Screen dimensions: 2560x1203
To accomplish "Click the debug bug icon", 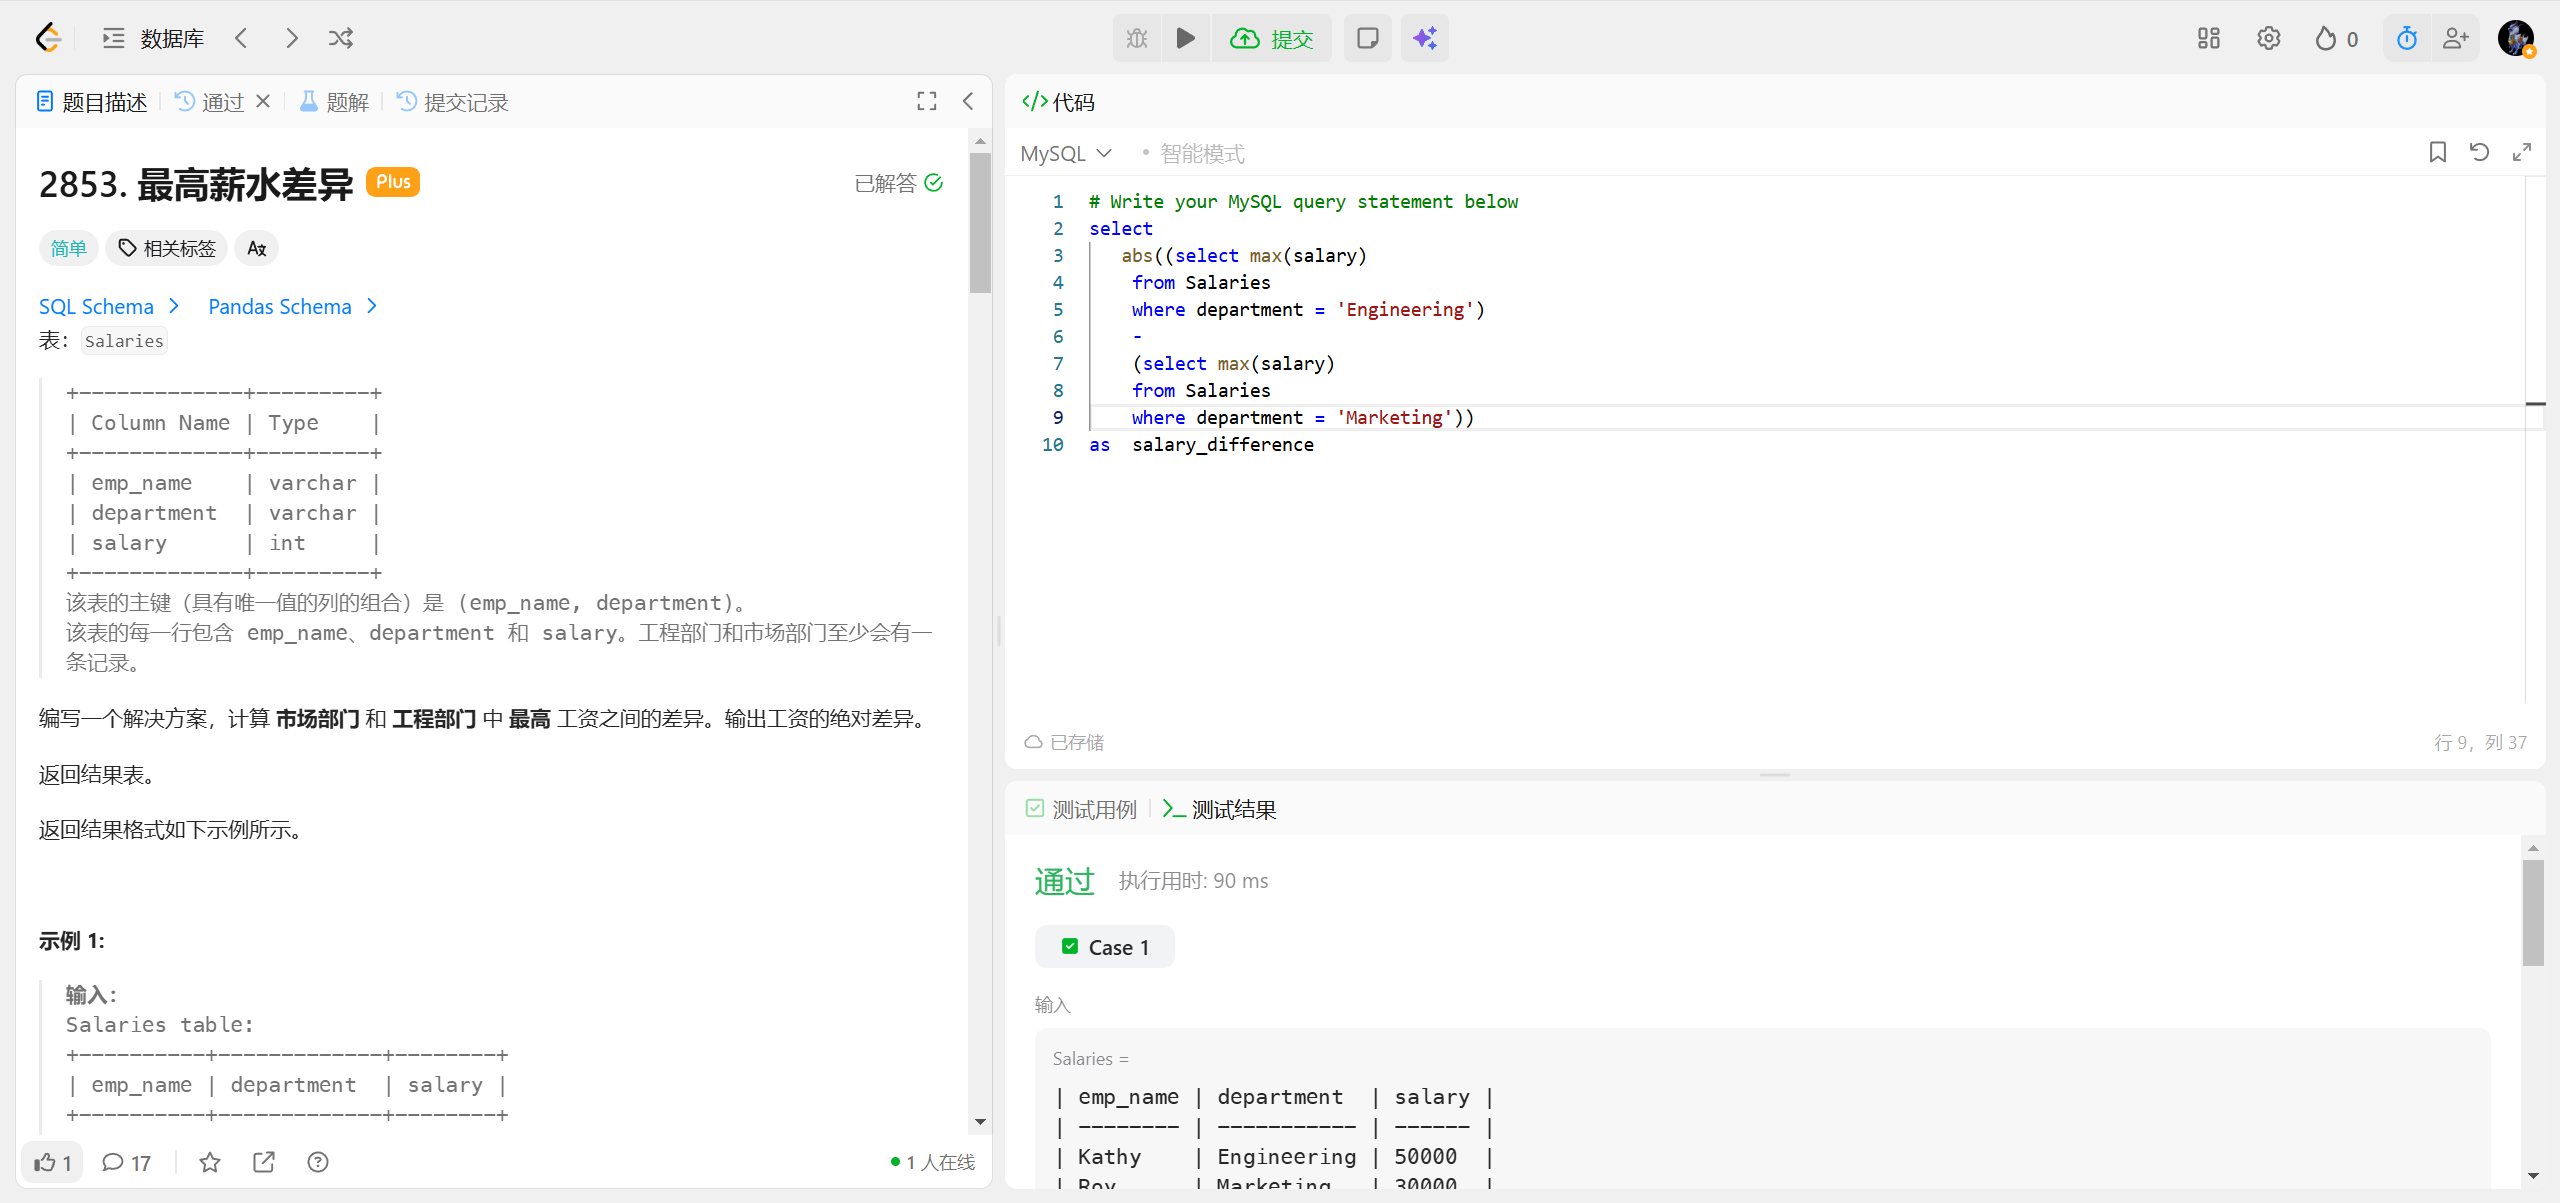I will (1137, 38).
